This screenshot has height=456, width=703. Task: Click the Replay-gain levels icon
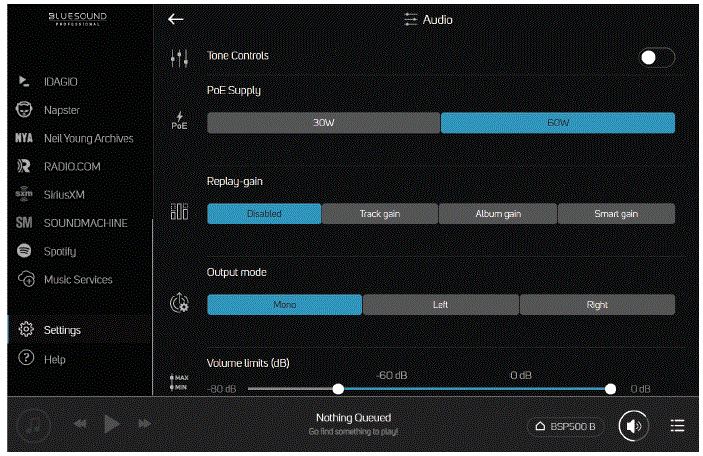[x=179, y=211]
